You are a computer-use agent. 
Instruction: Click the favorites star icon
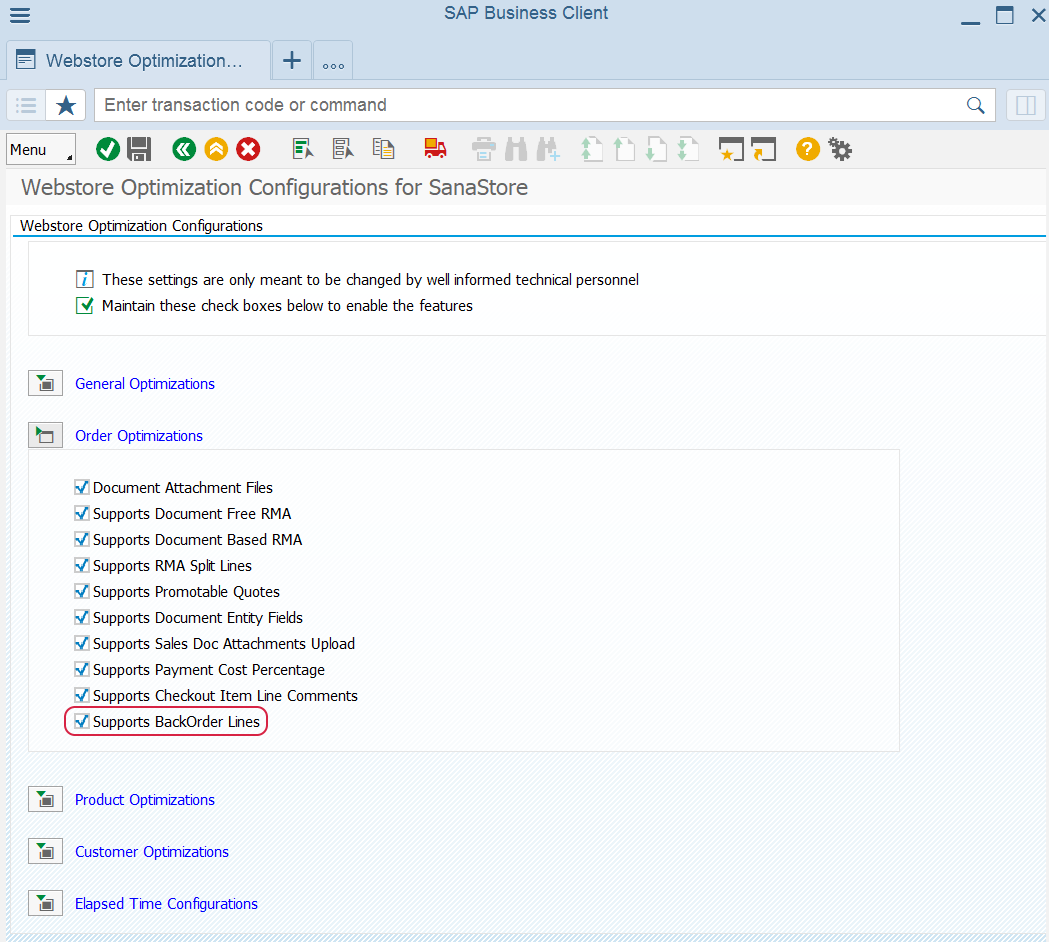coord(66,105)
